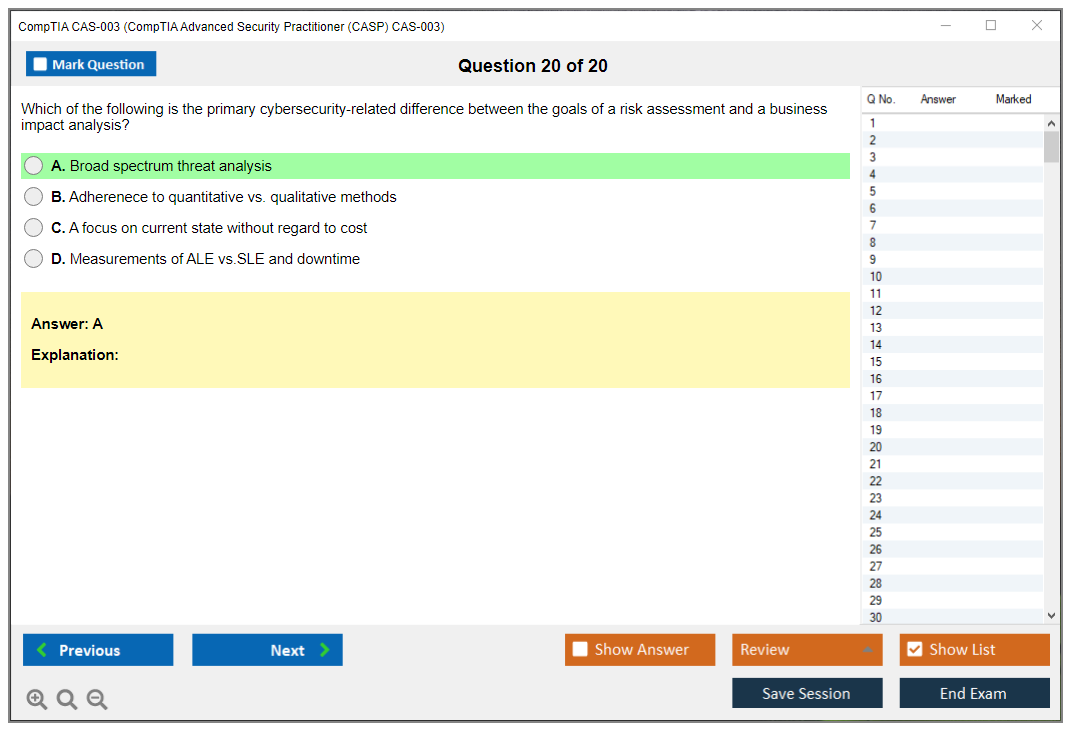Advance with the Next button
Image resolution: width=1075 pixels, height=735 pixels.
click(267, 650)
